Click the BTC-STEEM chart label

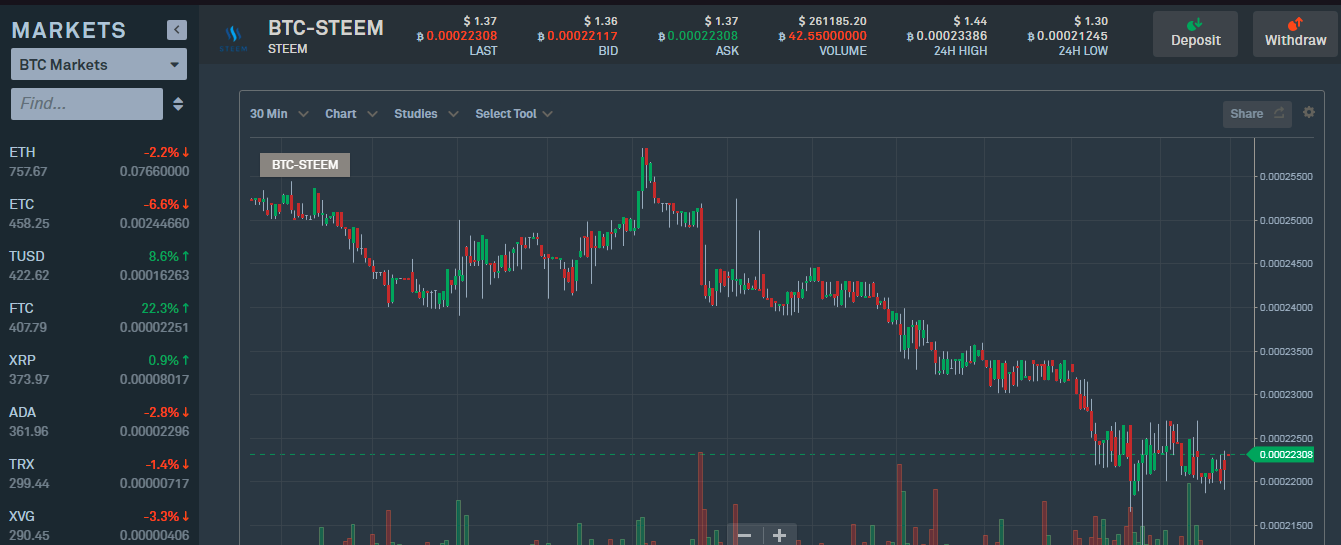305,164
